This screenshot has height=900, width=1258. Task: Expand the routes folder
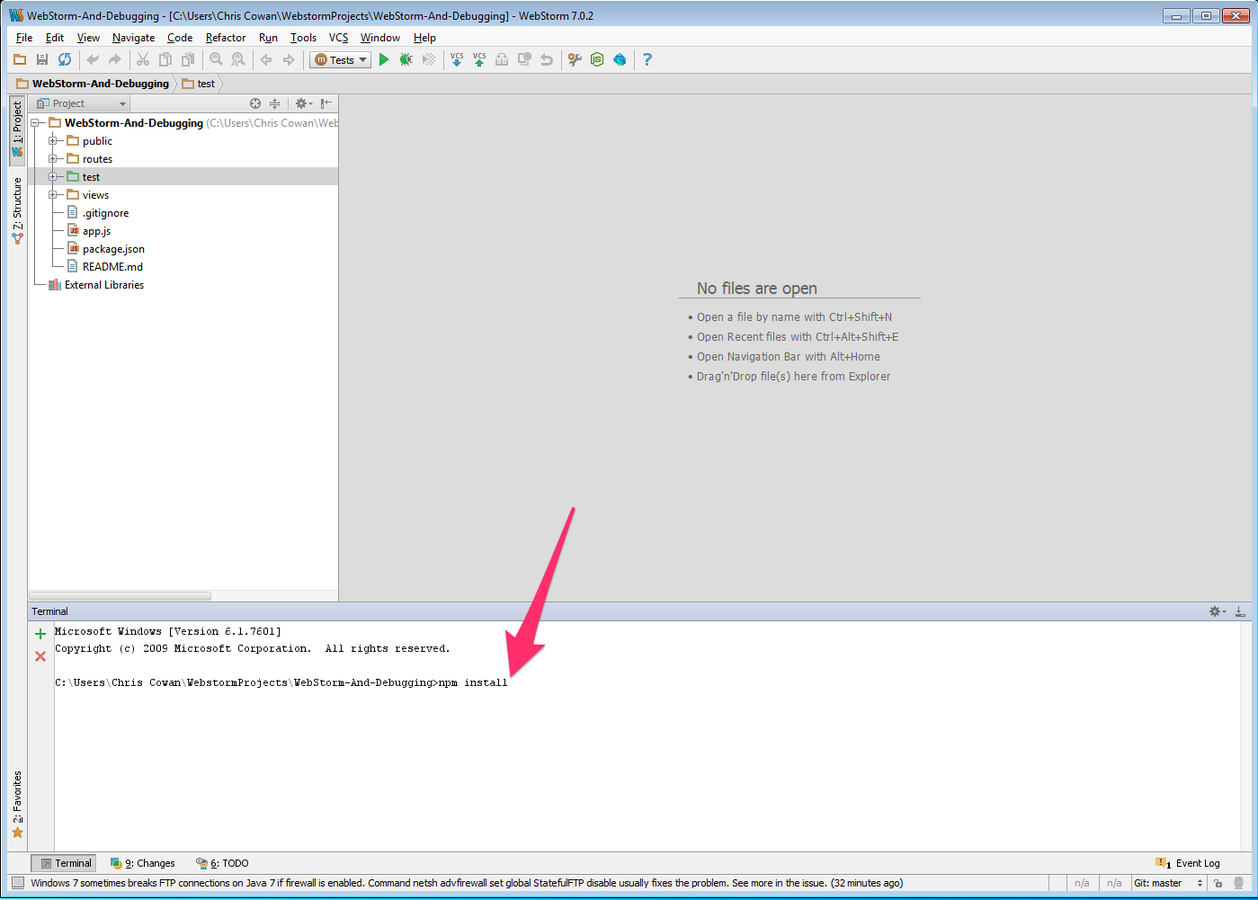coord(53,159)
